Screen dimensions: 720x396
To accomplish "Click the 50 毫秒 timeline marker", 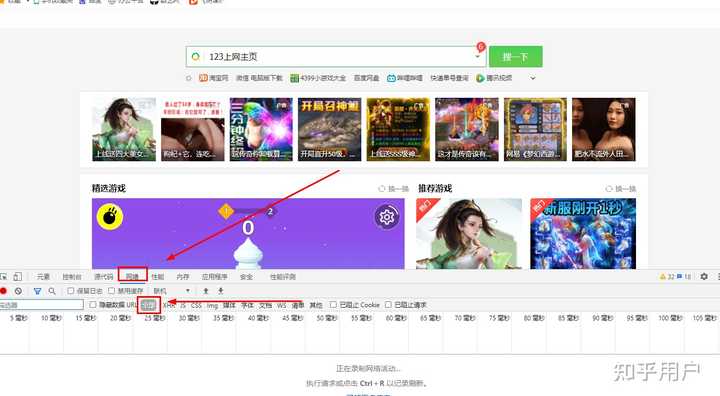I will (x=326, y=318).
